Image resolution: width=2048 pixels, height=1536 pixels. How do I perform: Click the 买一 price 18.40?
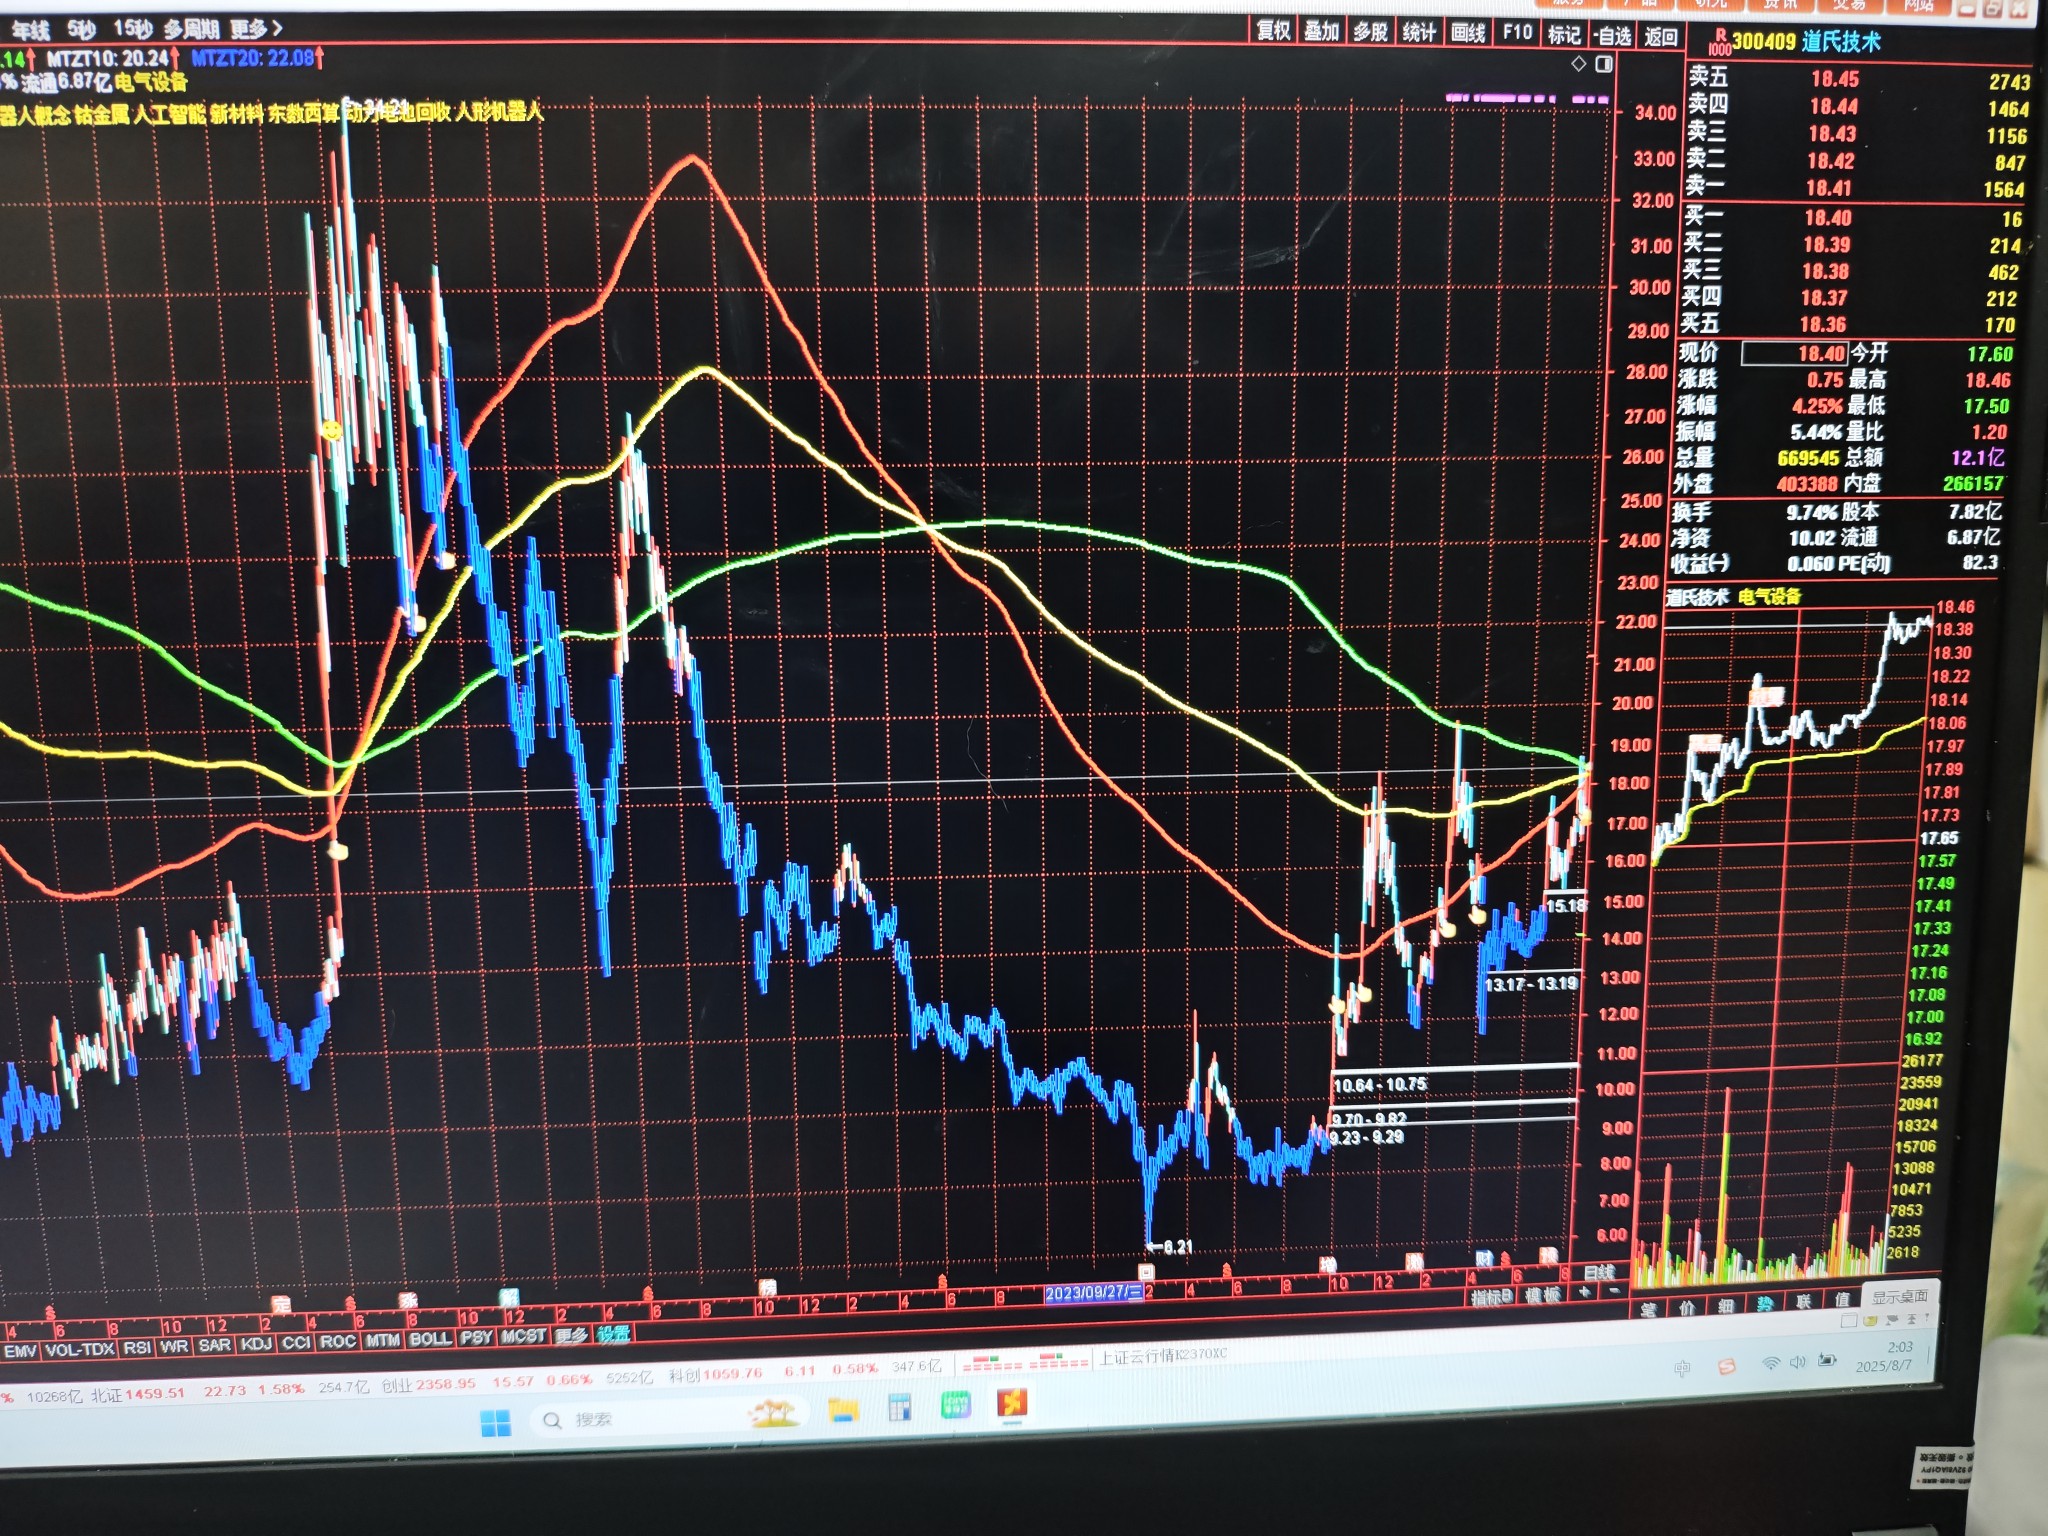coord(1827,218)
